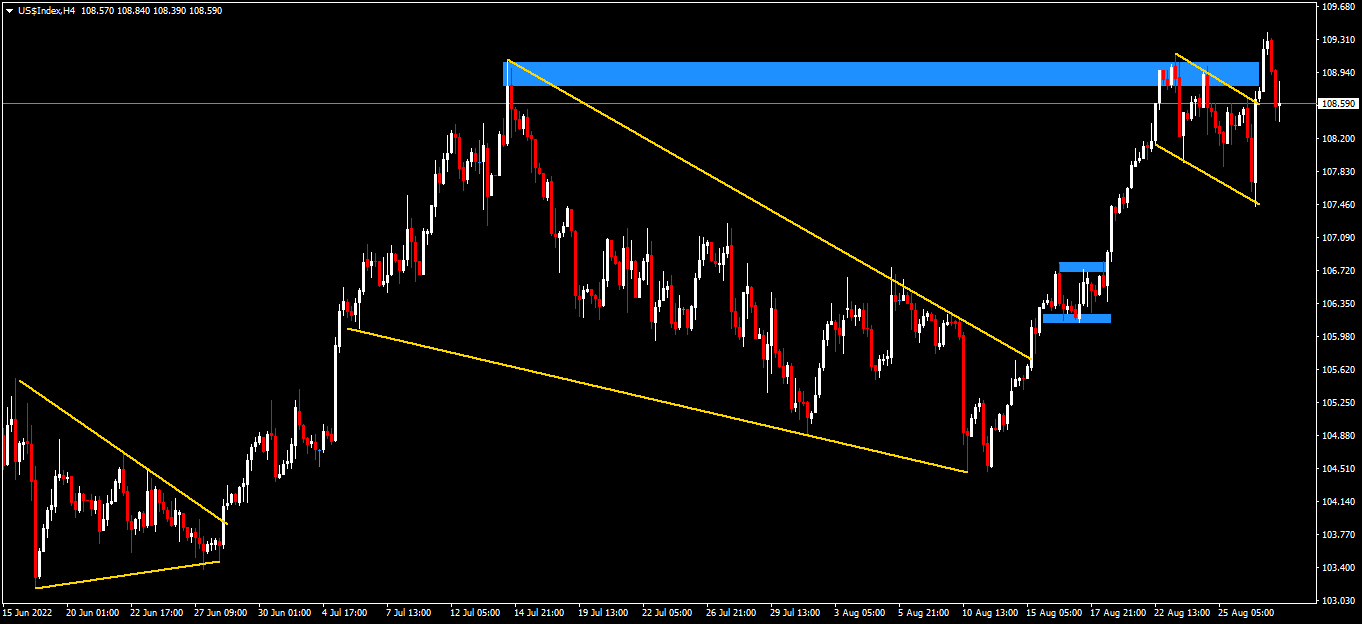Select the lower yellow line of August flag
The height and width of the screenshot is (624, 1362).
1207,176
